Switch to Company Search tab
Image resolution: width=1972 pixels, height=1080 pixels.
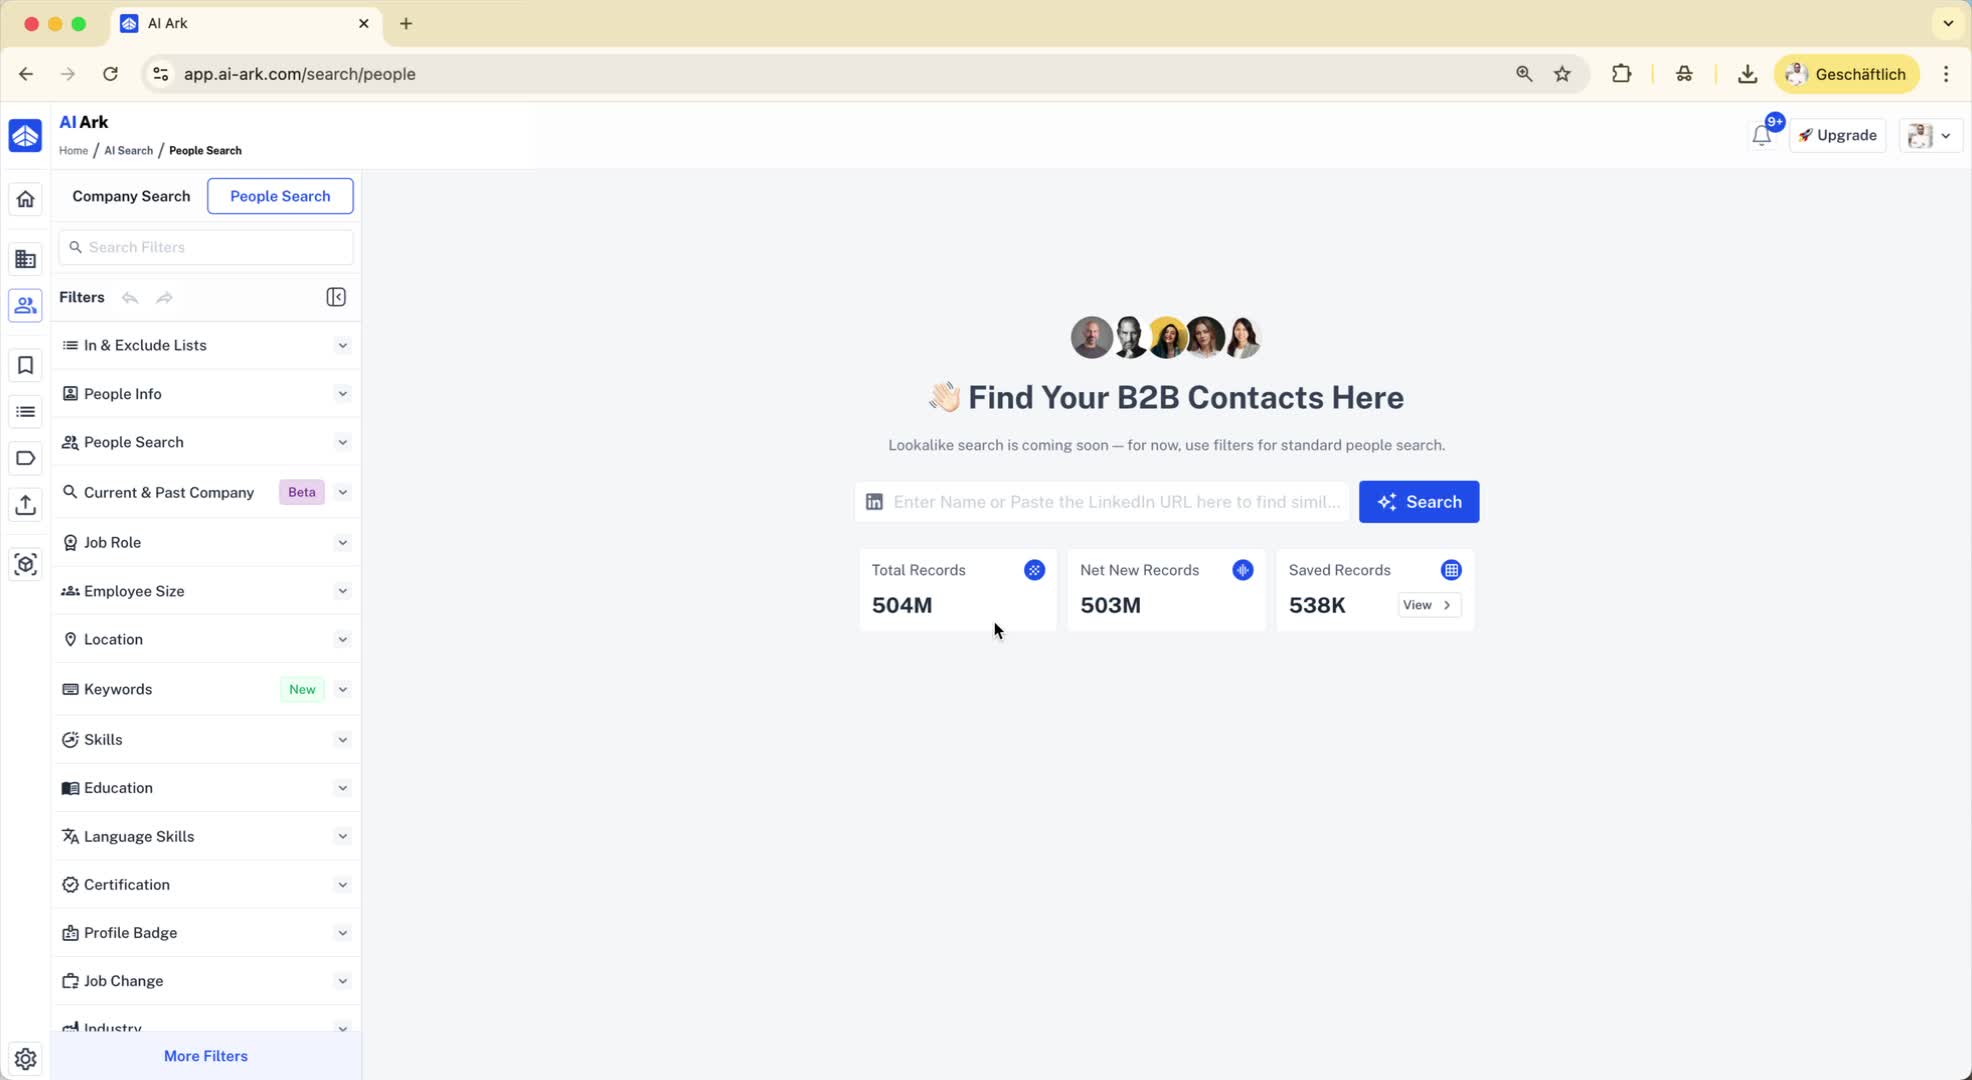[131, 196]
